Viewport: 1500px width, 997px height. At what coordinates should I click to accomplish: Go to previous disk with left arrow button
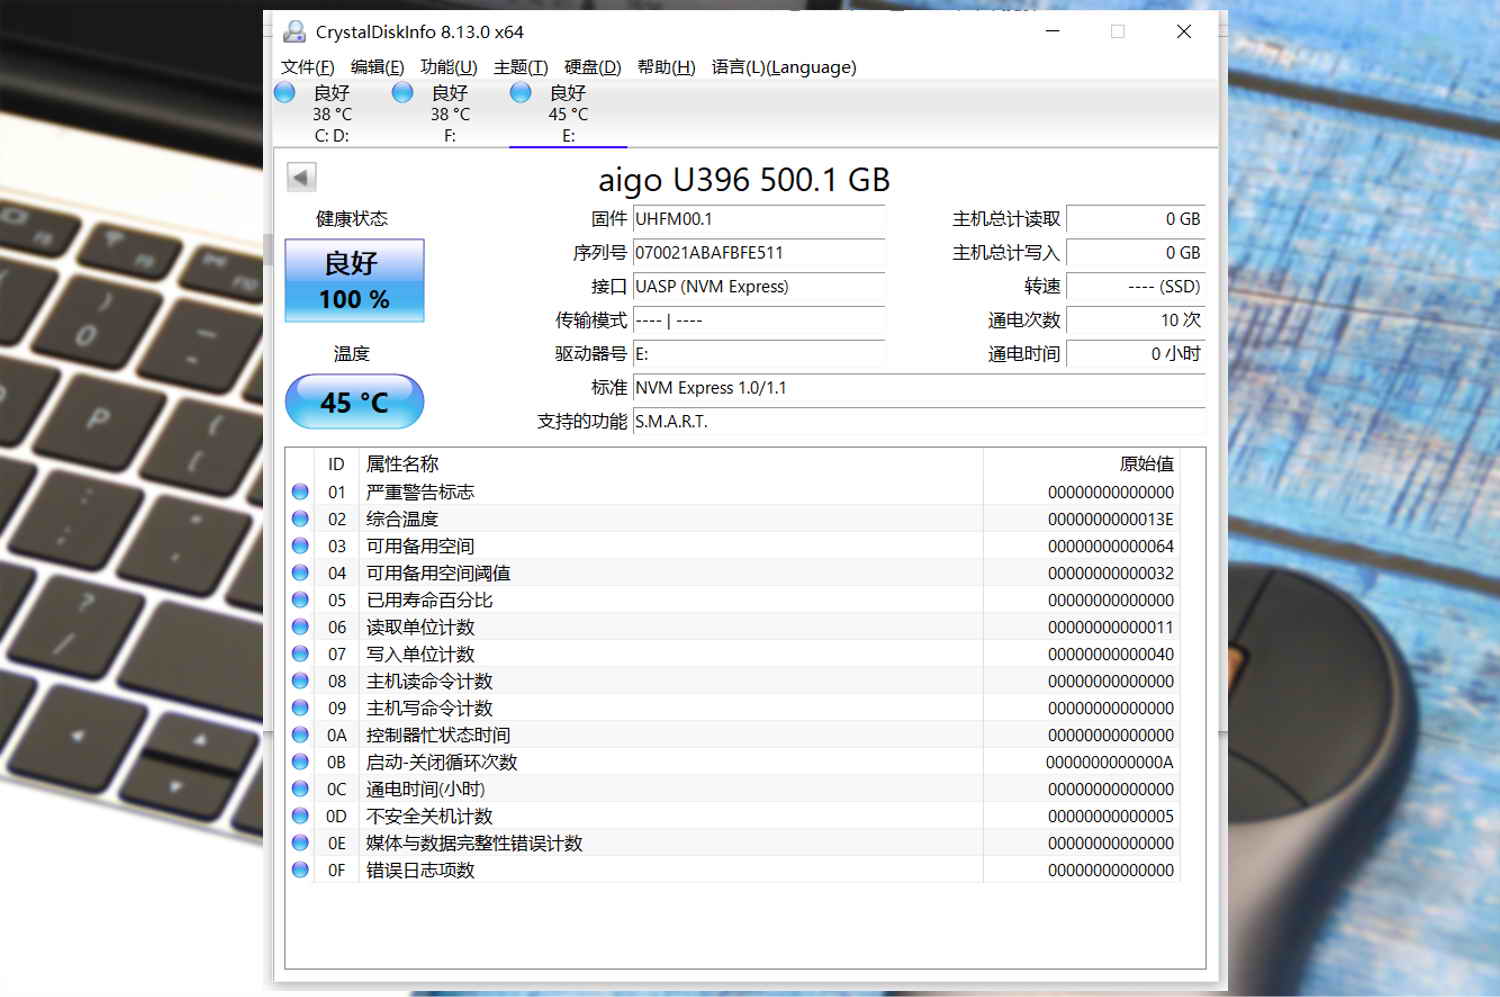pos(301,177)
